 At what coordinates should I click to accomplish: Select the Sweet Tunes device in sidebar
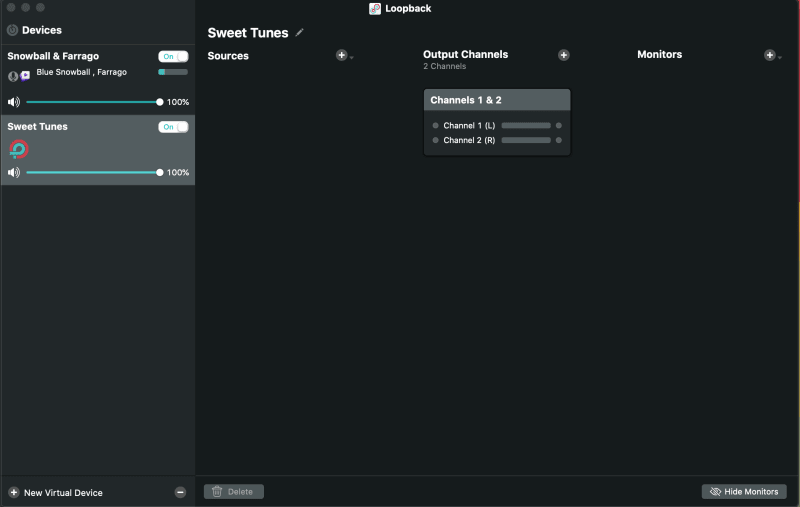point(98,150)
